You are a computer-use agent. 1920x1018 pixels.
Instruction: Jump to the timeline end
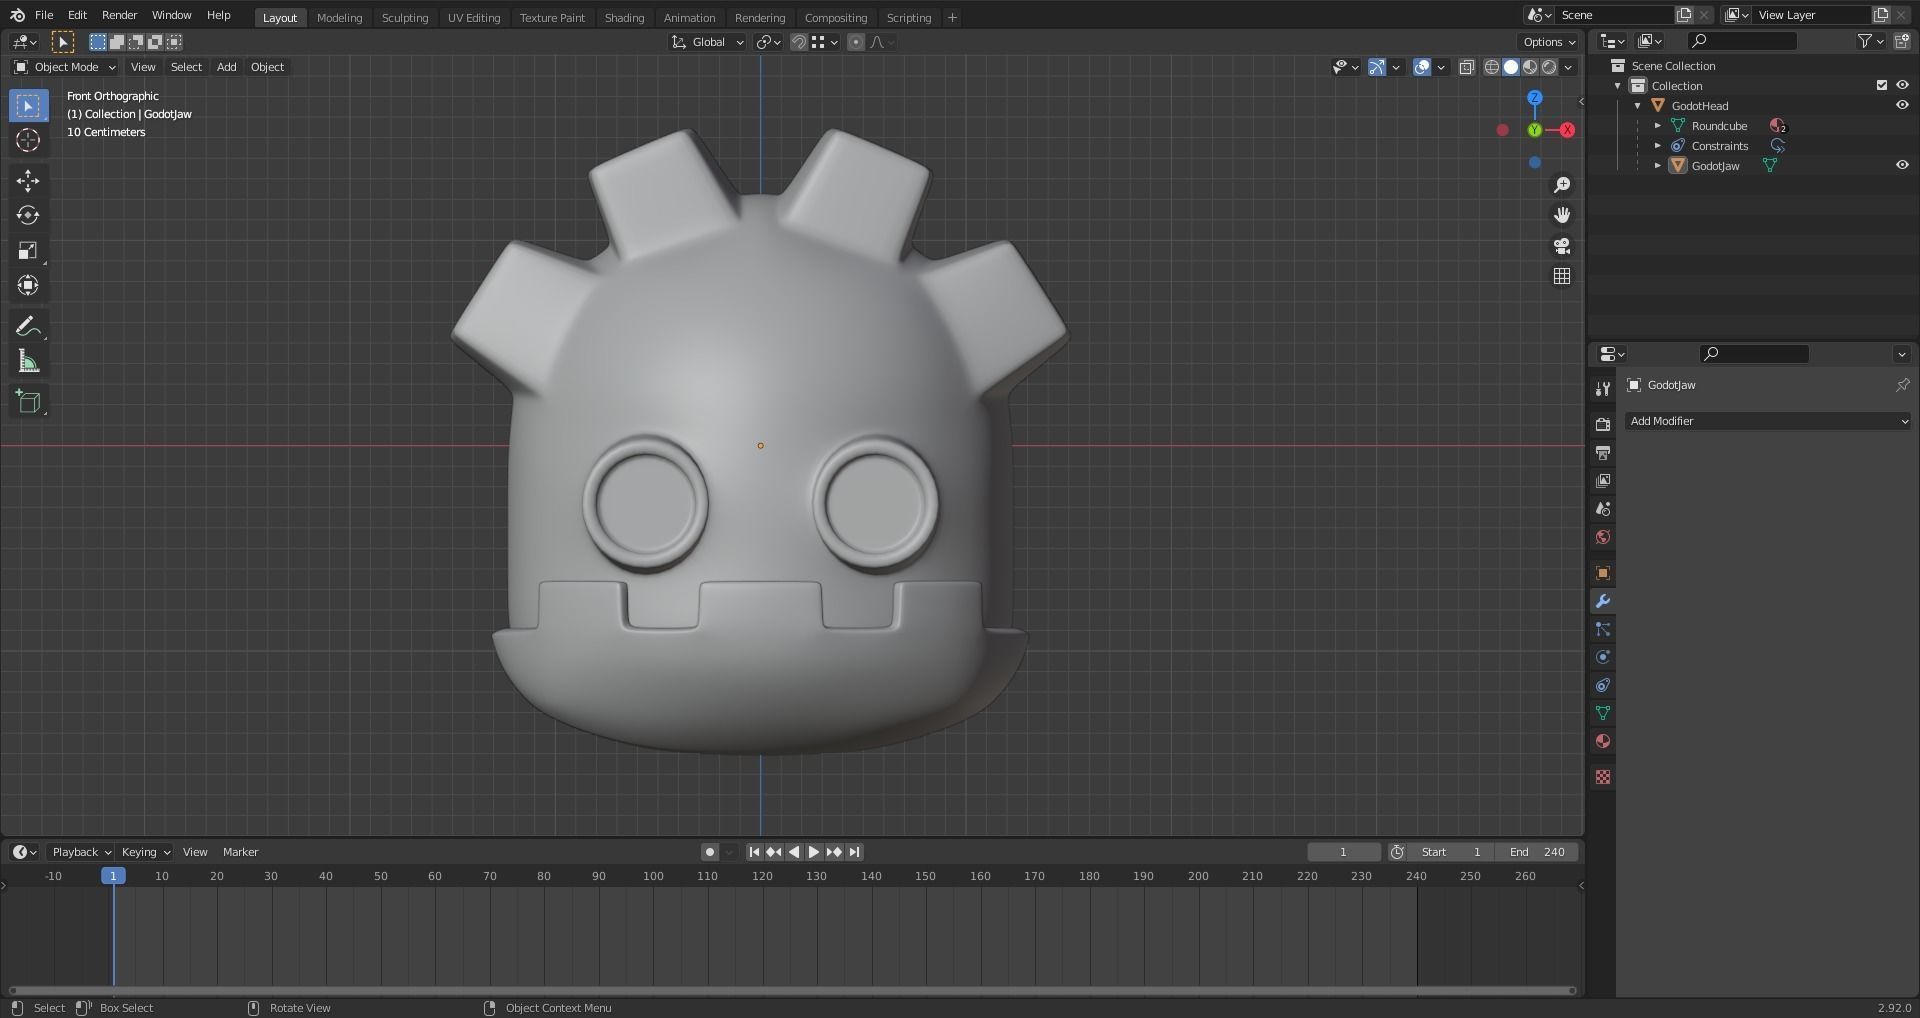854,852
